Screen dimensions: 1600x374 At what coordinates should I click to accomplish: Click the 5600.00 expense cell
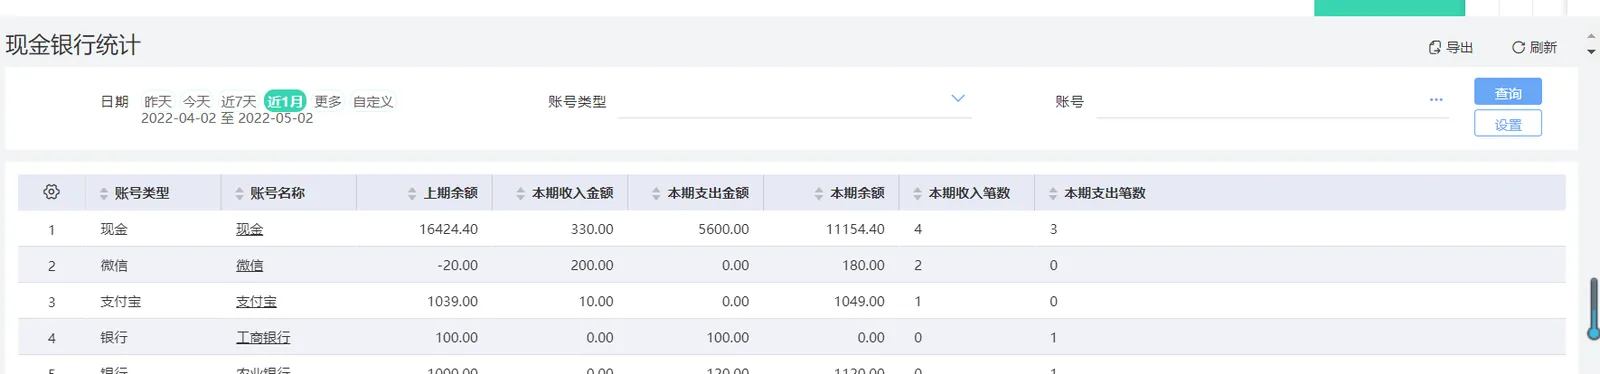pyautogui.click(x=724, y=229)
